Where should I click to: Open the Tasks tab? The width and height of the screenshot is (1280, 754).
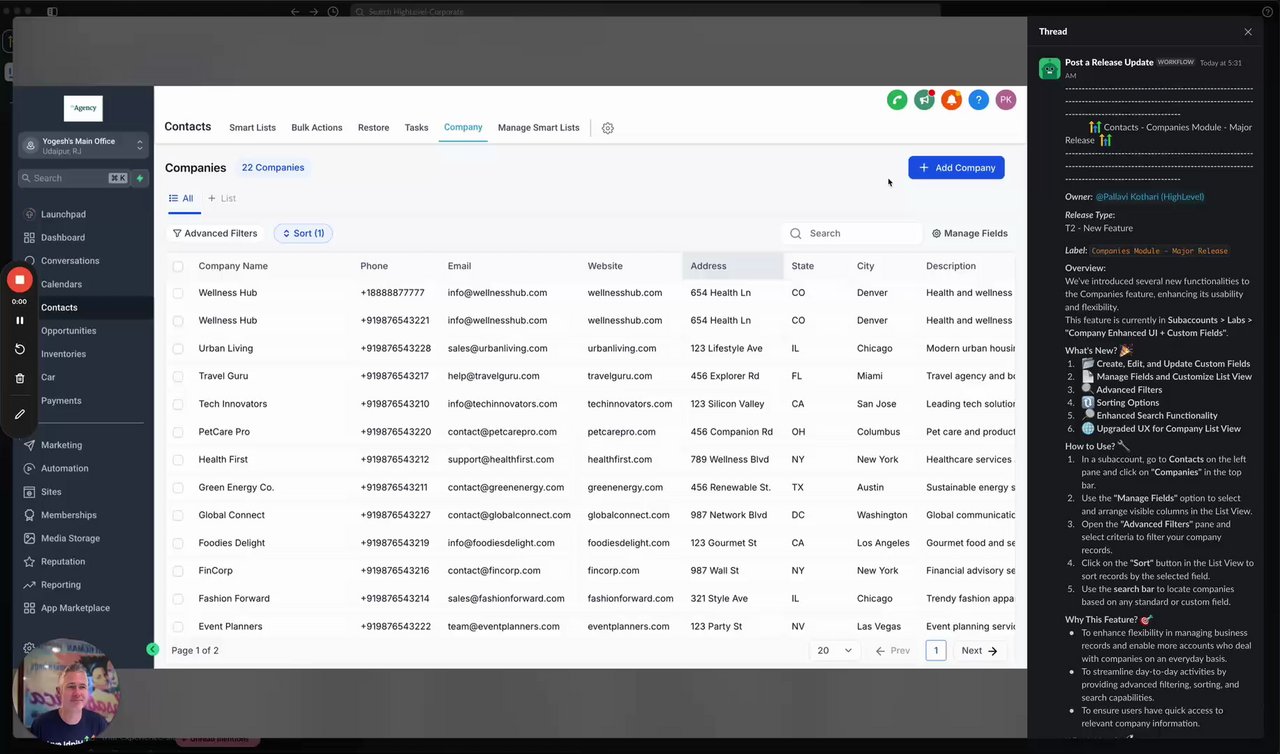pyautogui.click(x=417, y=128)
